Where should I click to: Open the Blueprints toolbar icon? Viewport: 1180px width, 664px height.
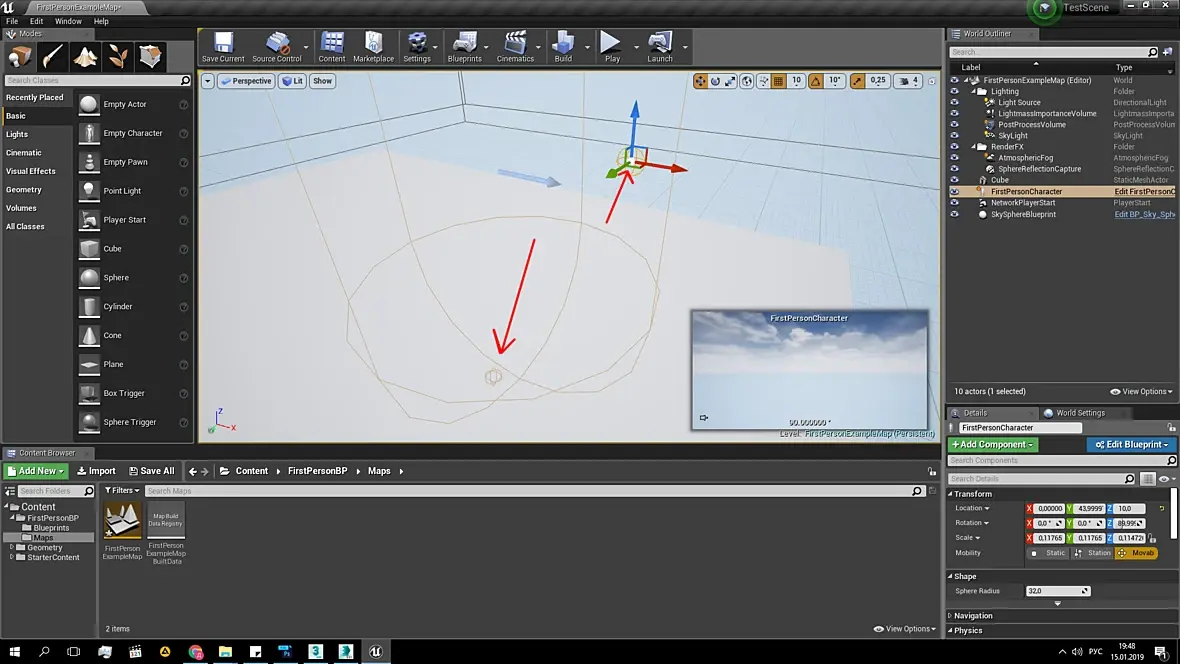pos(465,46)
